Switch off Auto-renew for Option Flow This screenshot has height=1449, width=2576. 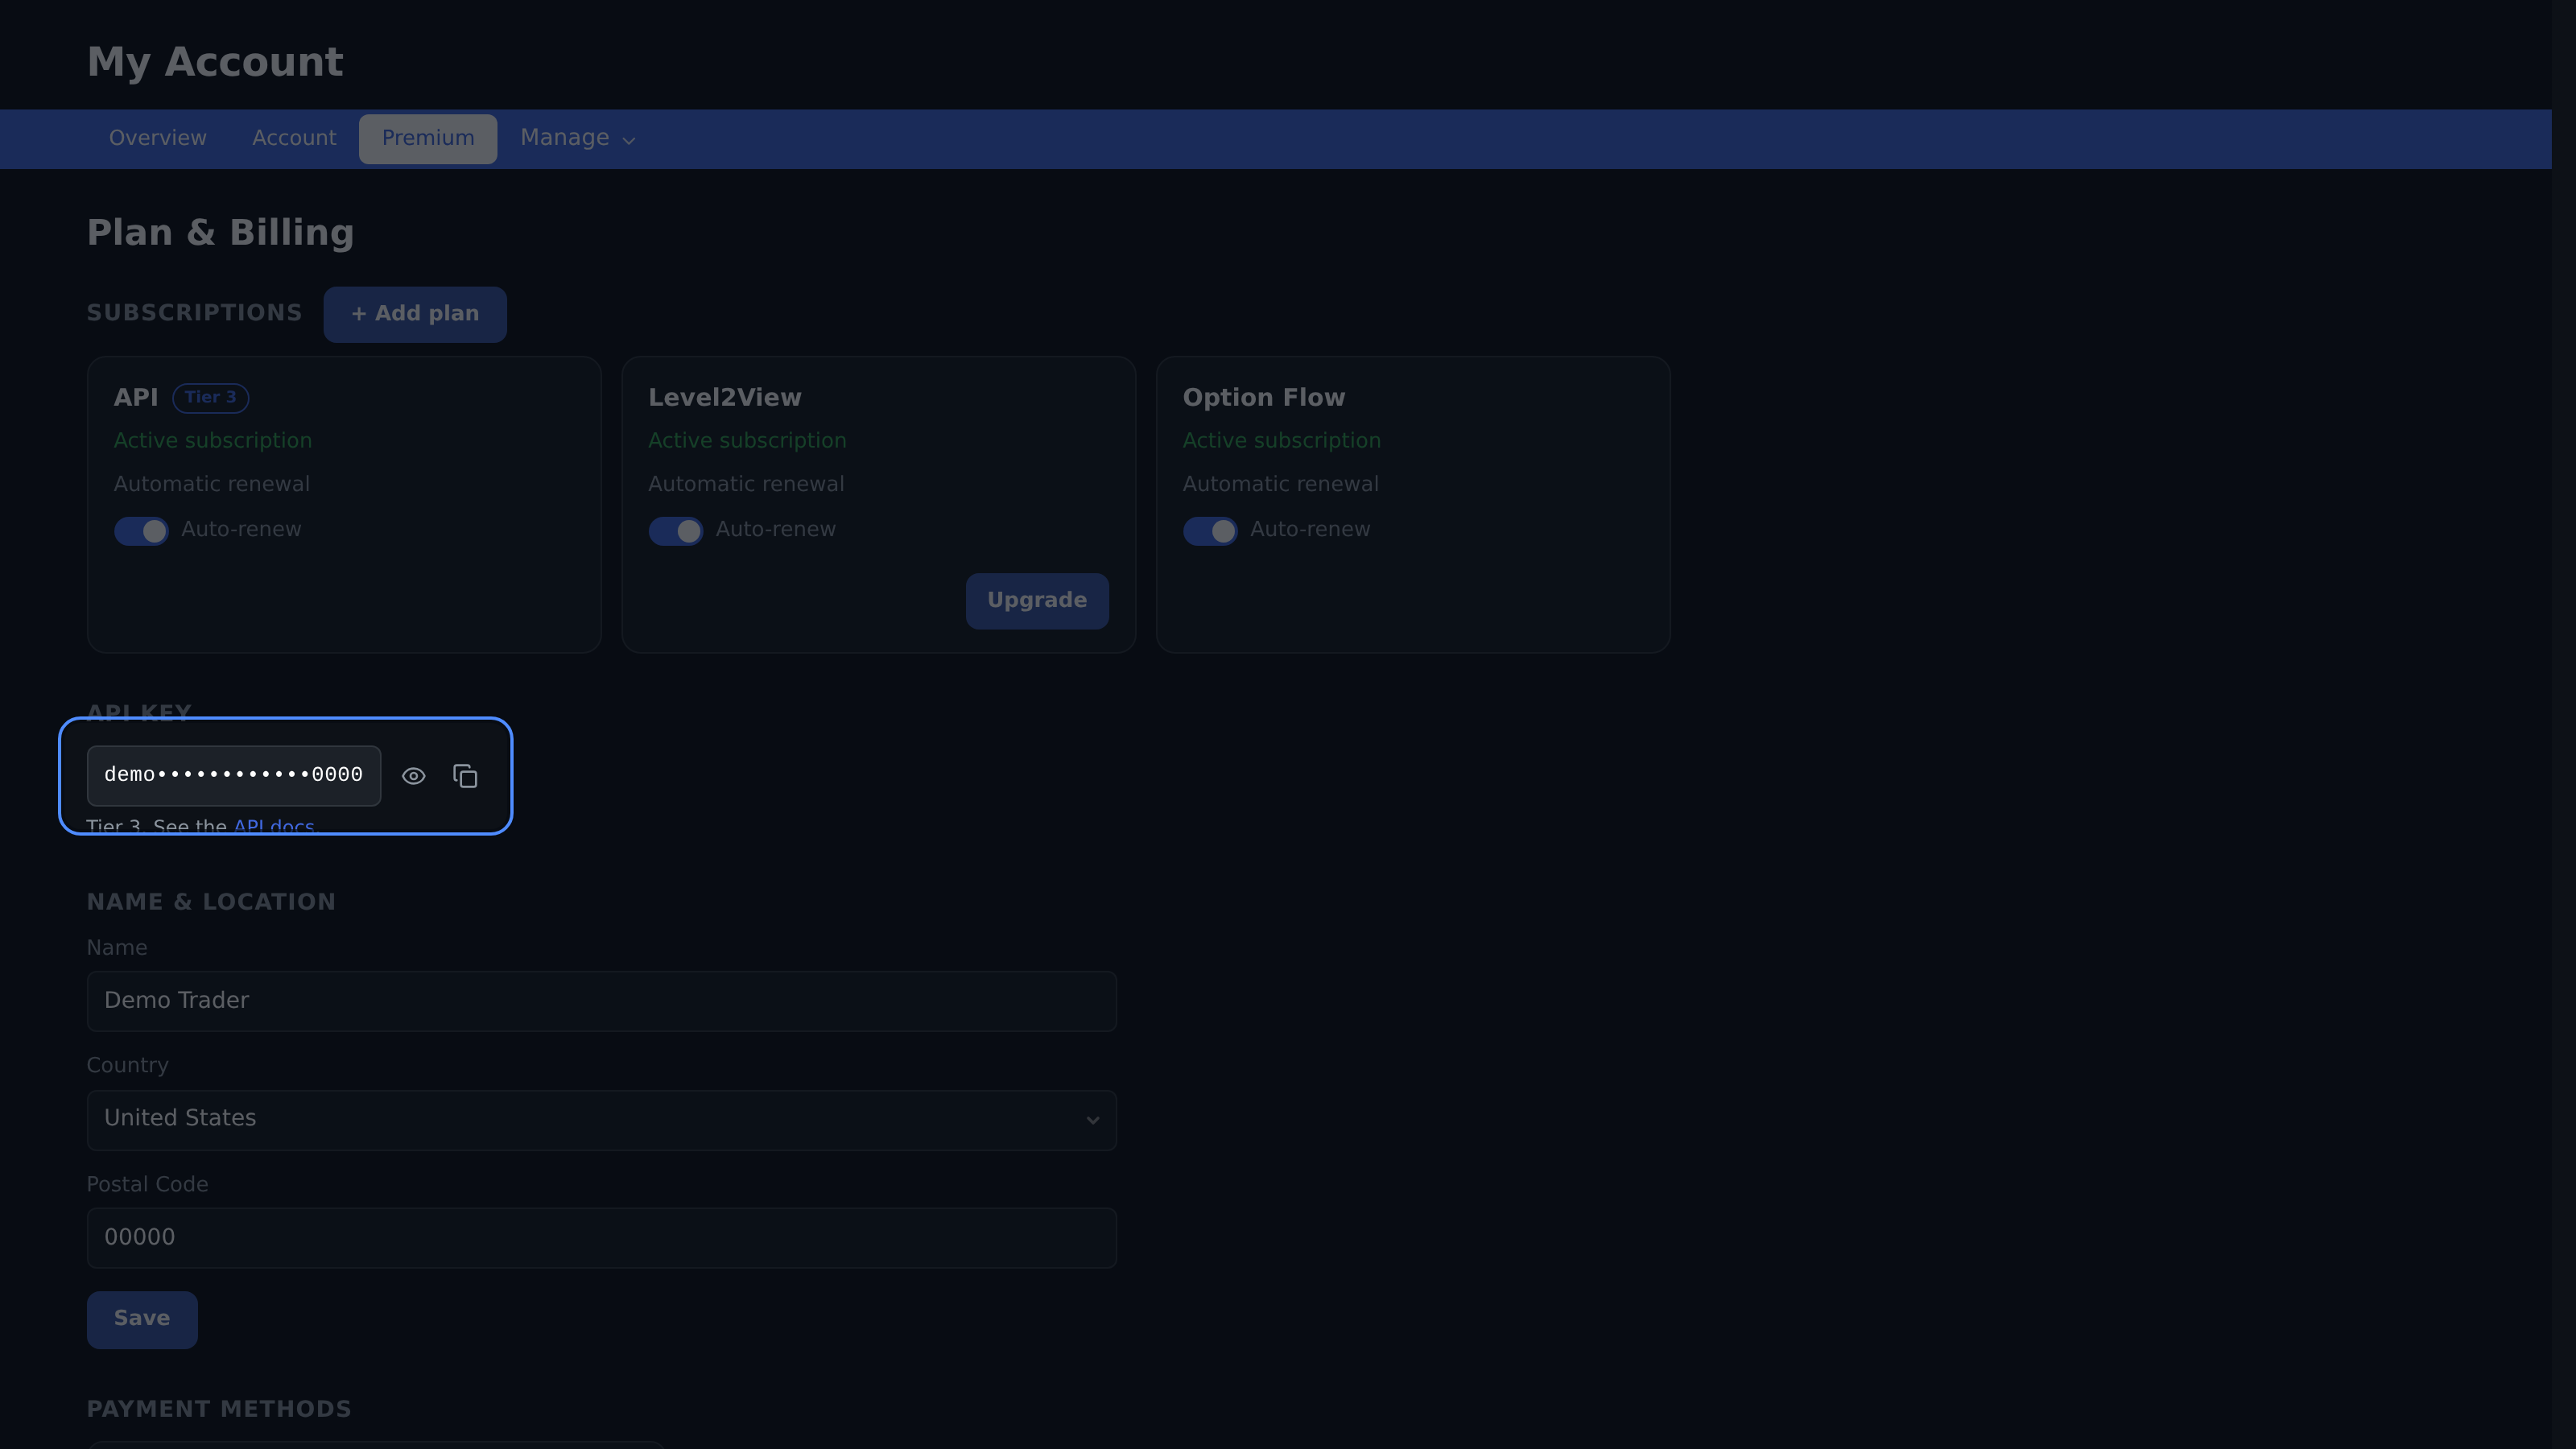tap(1210, 531)
